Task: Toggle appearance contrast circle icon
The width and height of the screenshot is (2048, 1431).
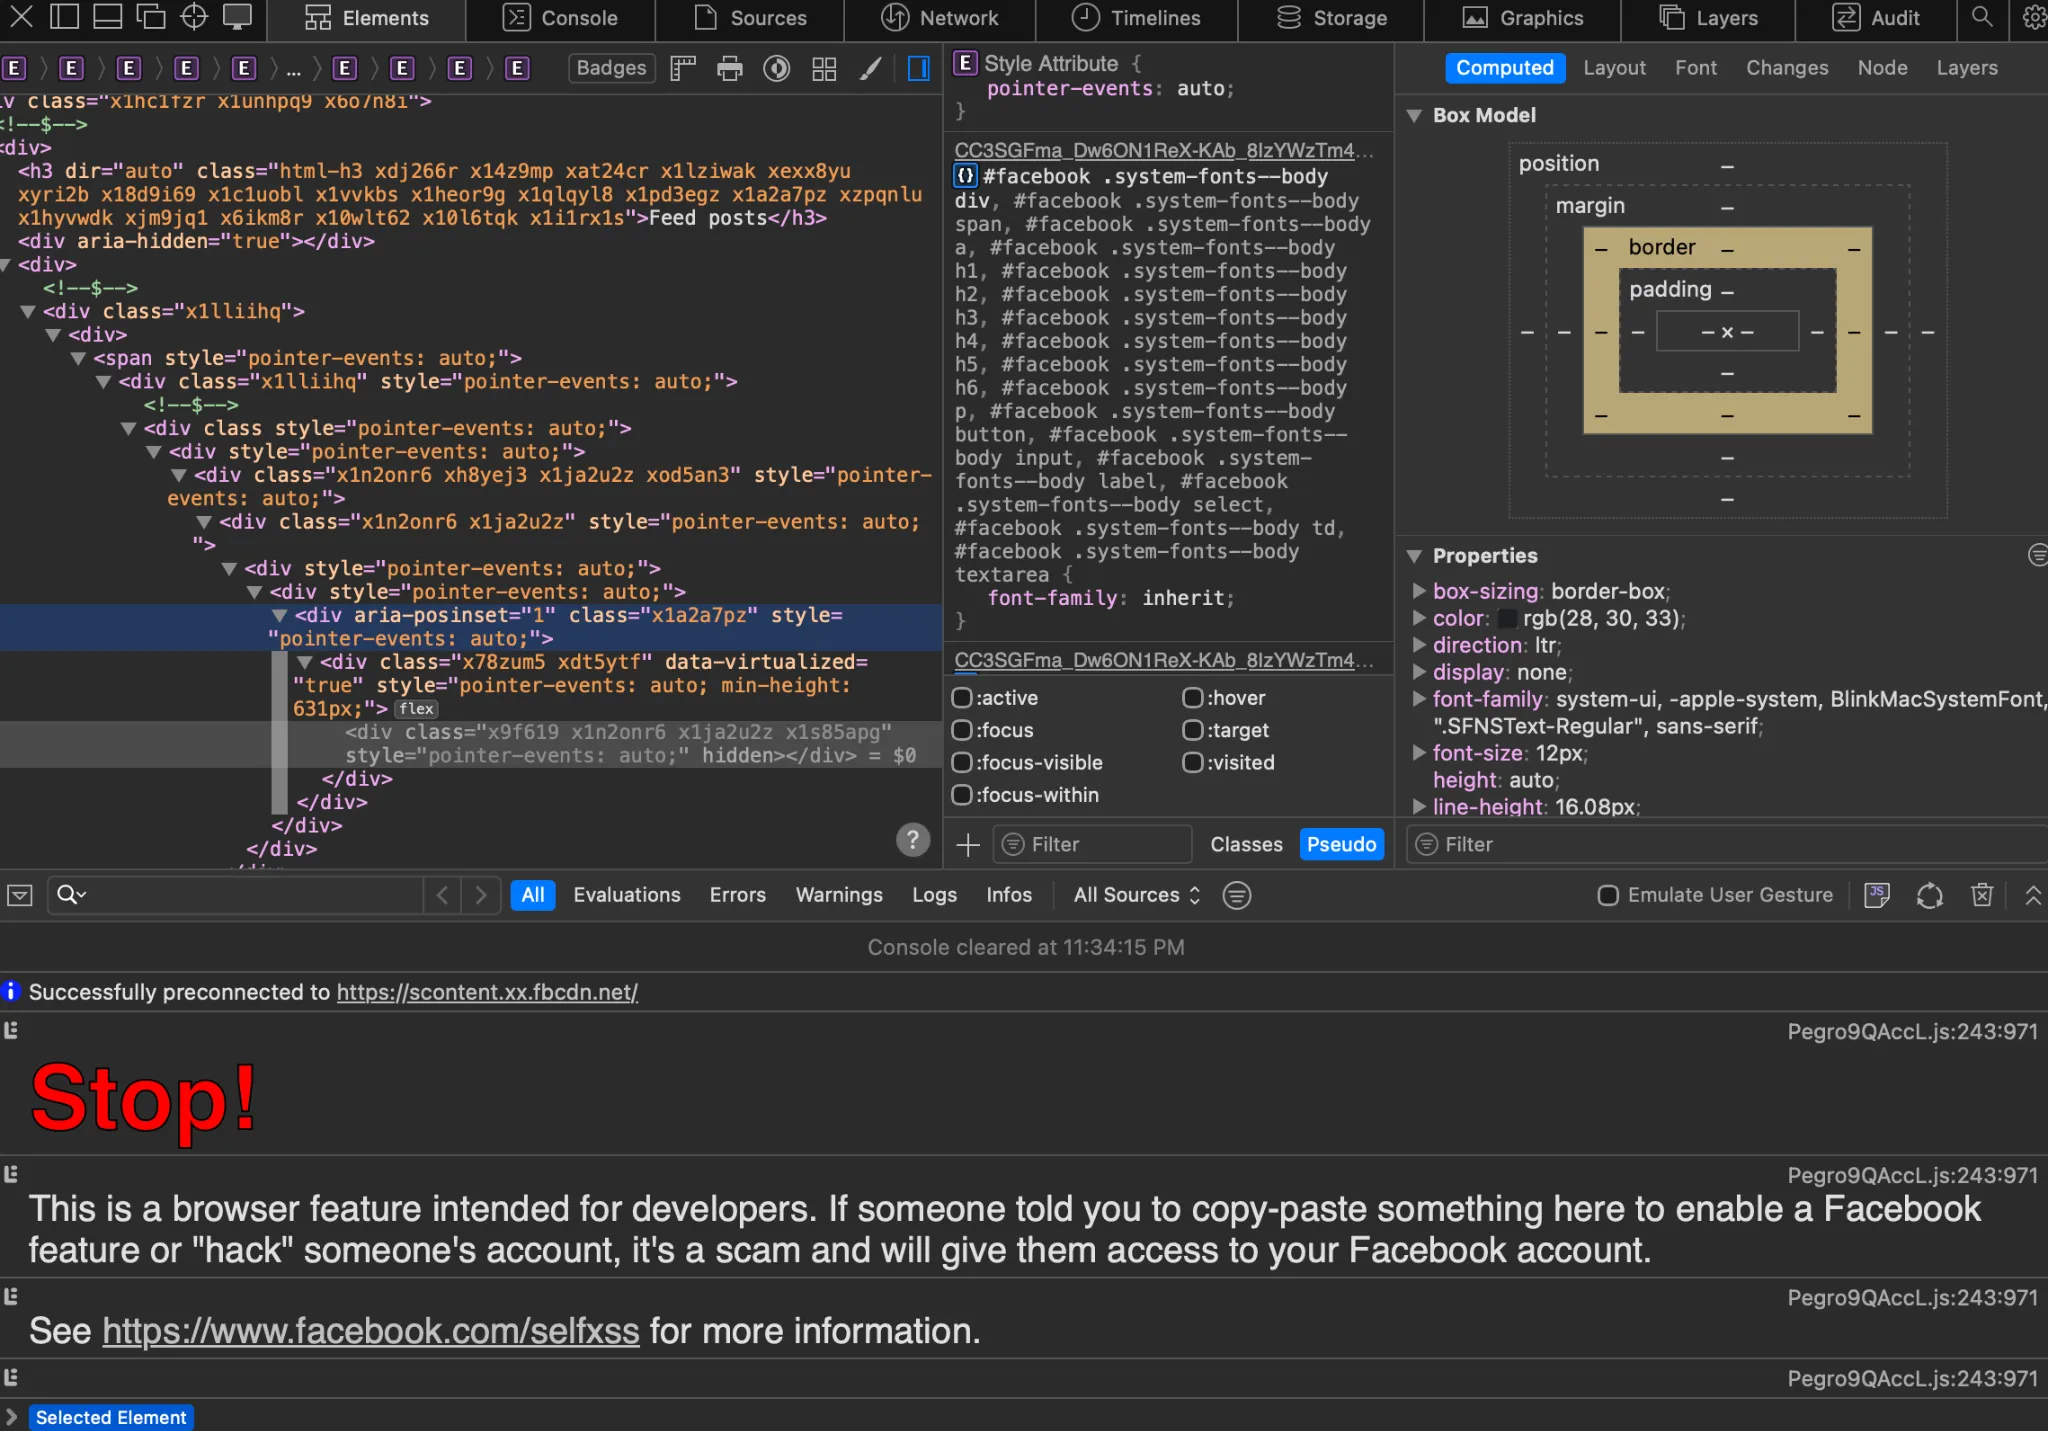Action: click(x=777, y=68)
